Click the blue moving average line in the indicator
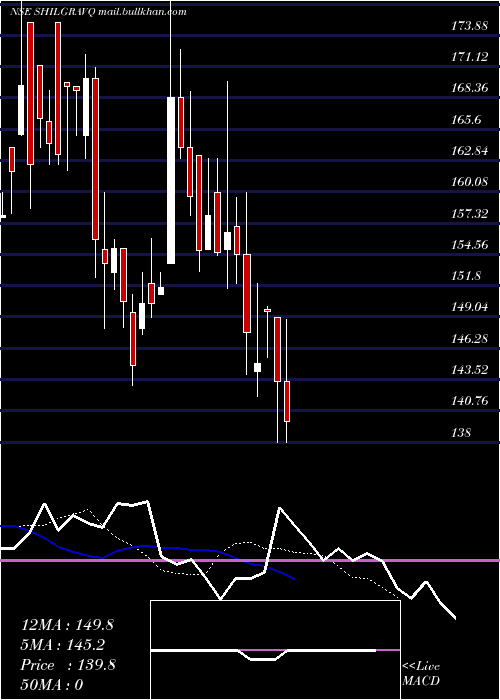The width and height of the screenshot is (500, 700). coord(147,547)
